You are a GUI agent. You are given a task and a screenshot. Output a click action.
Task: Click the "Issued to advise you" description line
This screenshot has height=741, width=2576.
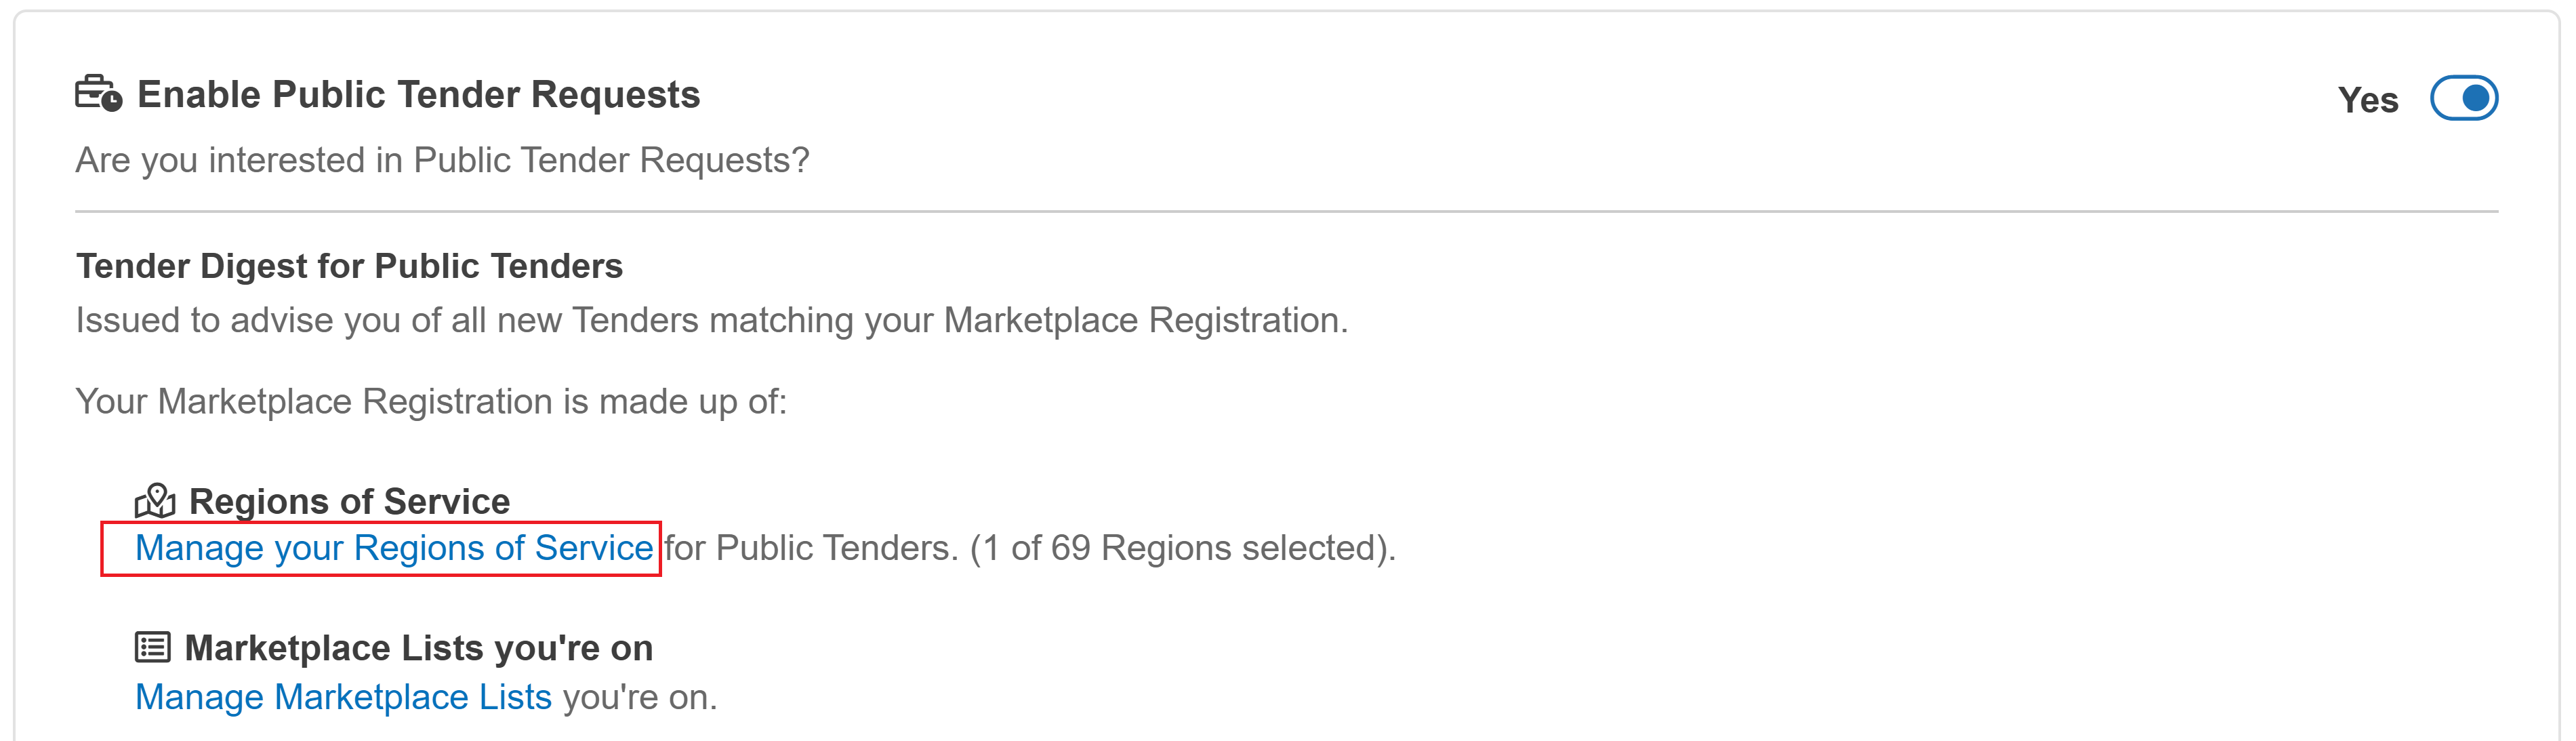[712, 320]
